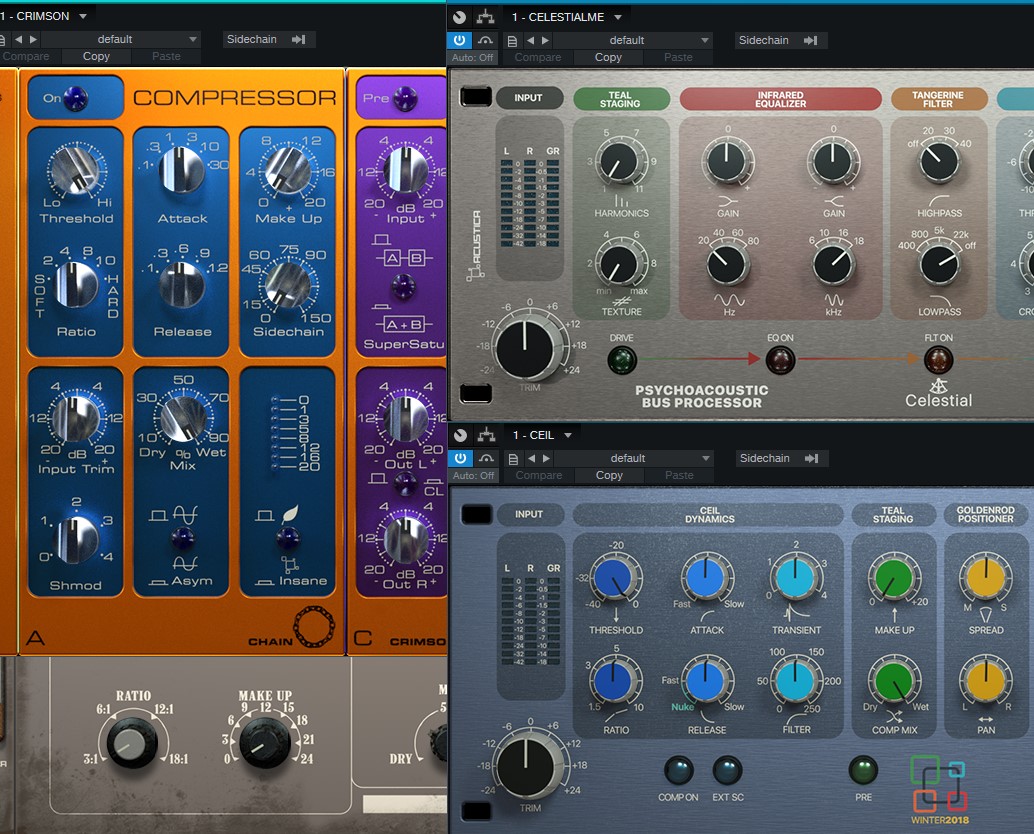
Task: Toggle Celestialme plugin power bypass button
Action: [460, 40]
